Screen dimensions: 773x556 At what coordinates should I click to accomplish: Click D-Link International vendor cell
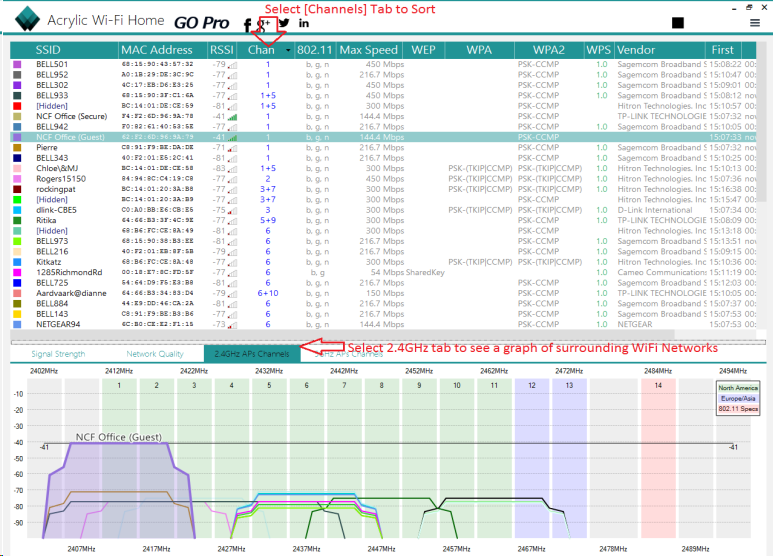pyautogui.click(x=655, y=210)
